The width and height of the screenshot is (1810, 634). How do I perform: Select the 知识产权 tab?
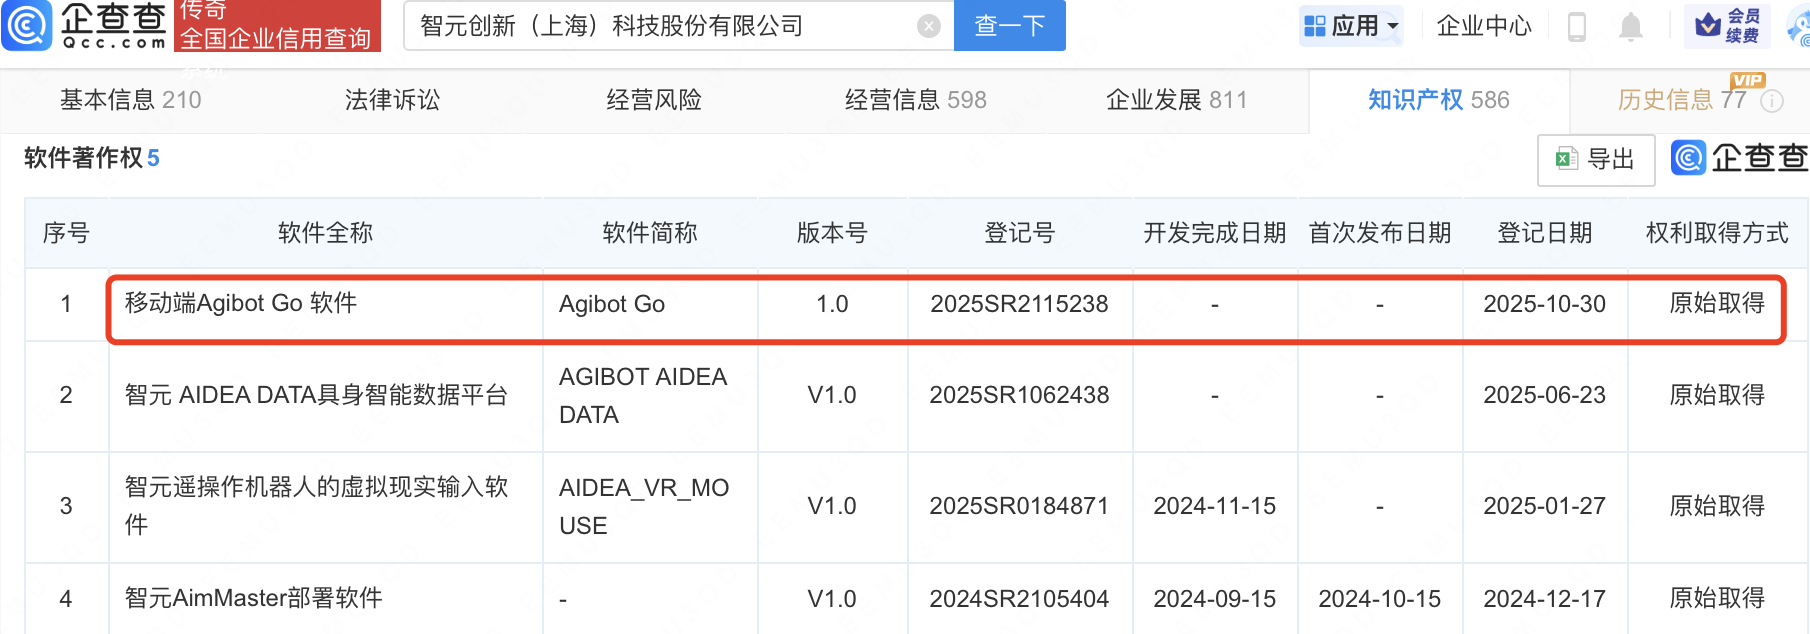[x=1438, y=100]
